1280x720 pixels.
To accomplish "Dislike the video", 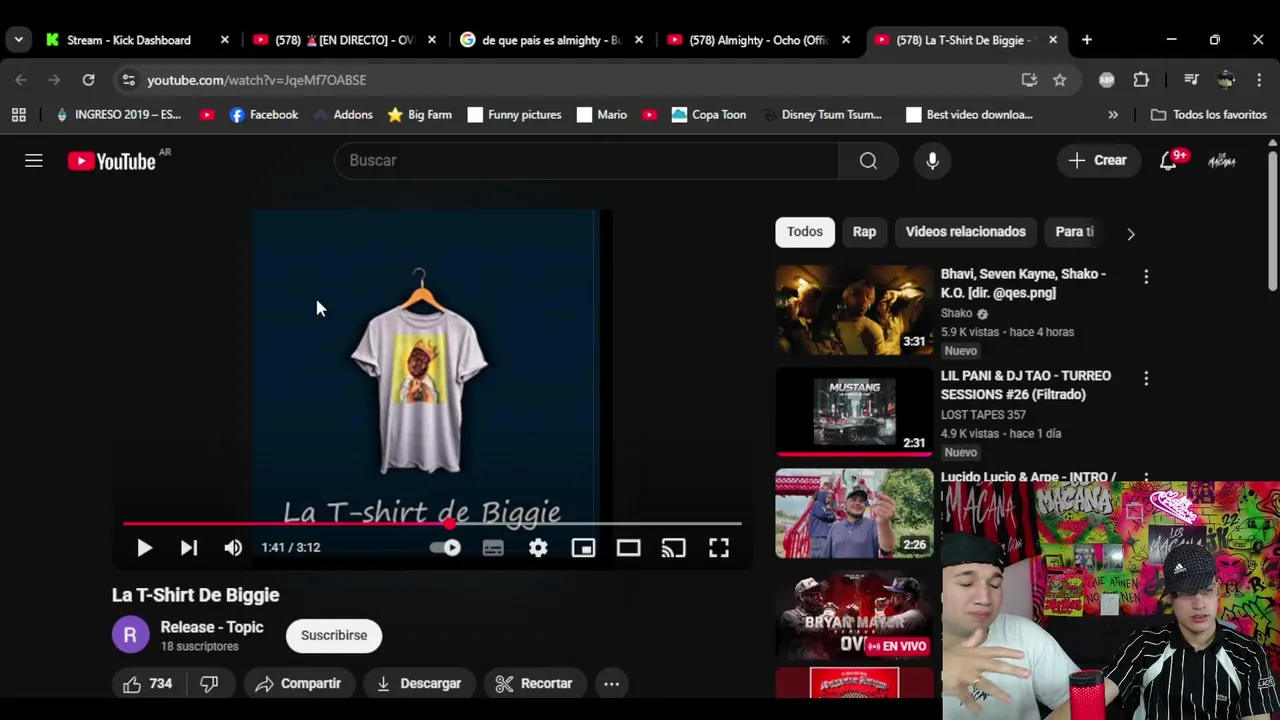I will pos(209,684).
